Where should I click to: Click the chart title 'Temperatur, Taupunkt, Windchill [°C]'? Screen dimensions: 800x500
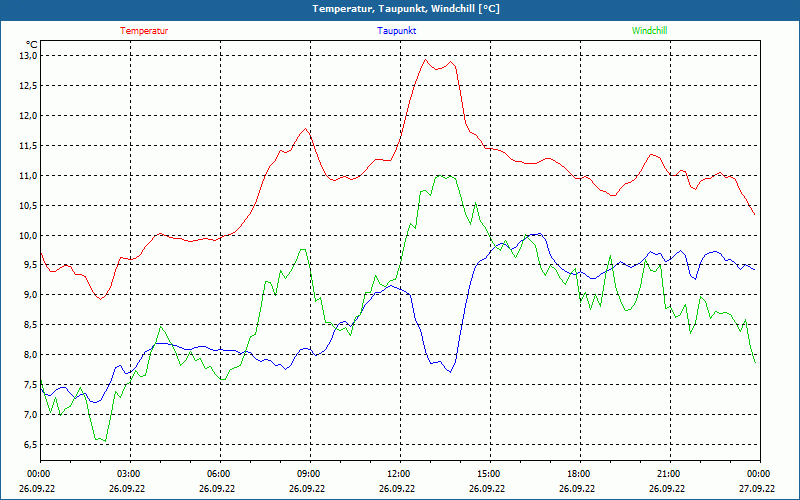406,9
